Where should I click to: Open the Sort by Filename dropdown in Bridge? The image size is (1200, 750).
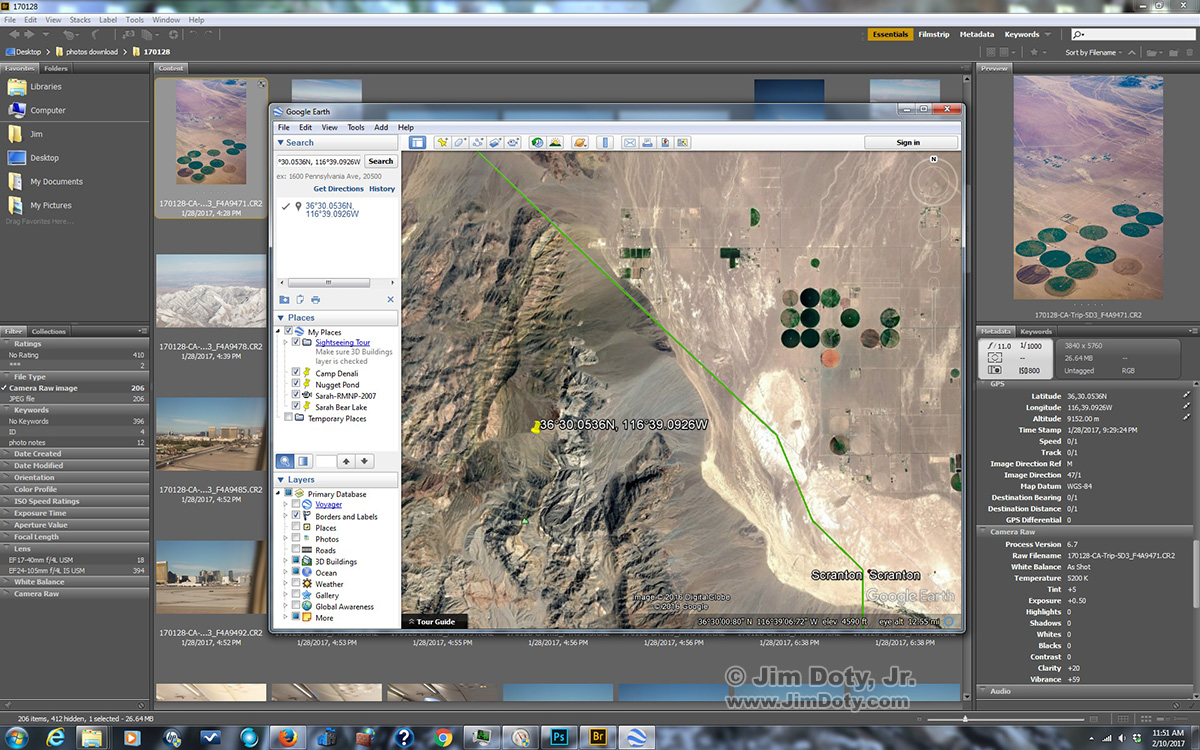(x=1093, y=52)
